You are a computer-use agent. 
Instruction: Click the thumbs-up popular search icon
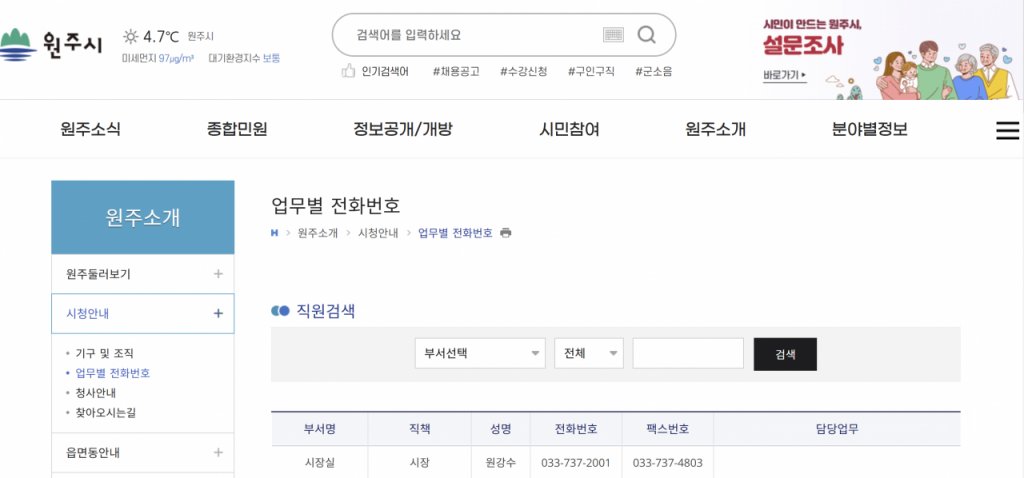348,71
